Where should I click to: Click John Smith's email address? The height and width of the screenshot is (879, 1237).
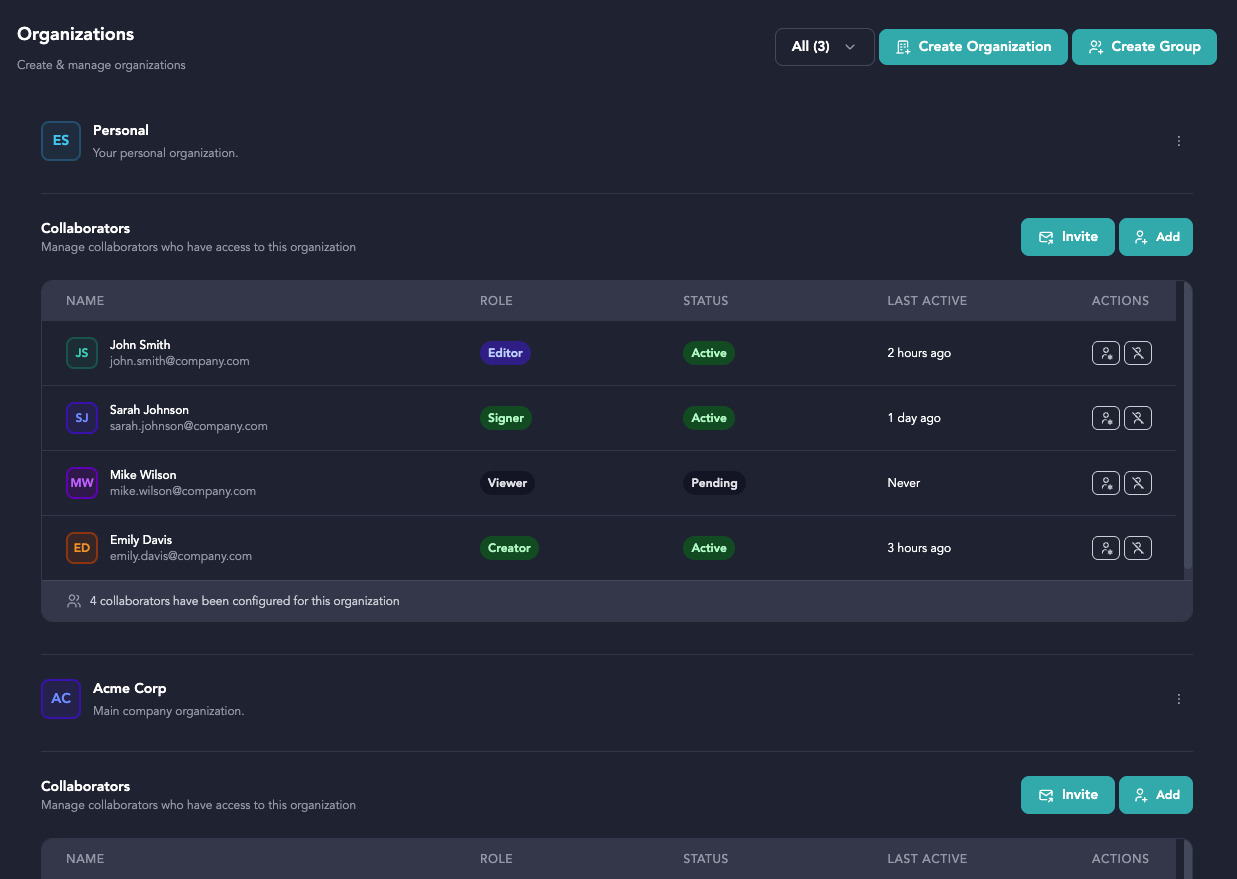(180, 361)
